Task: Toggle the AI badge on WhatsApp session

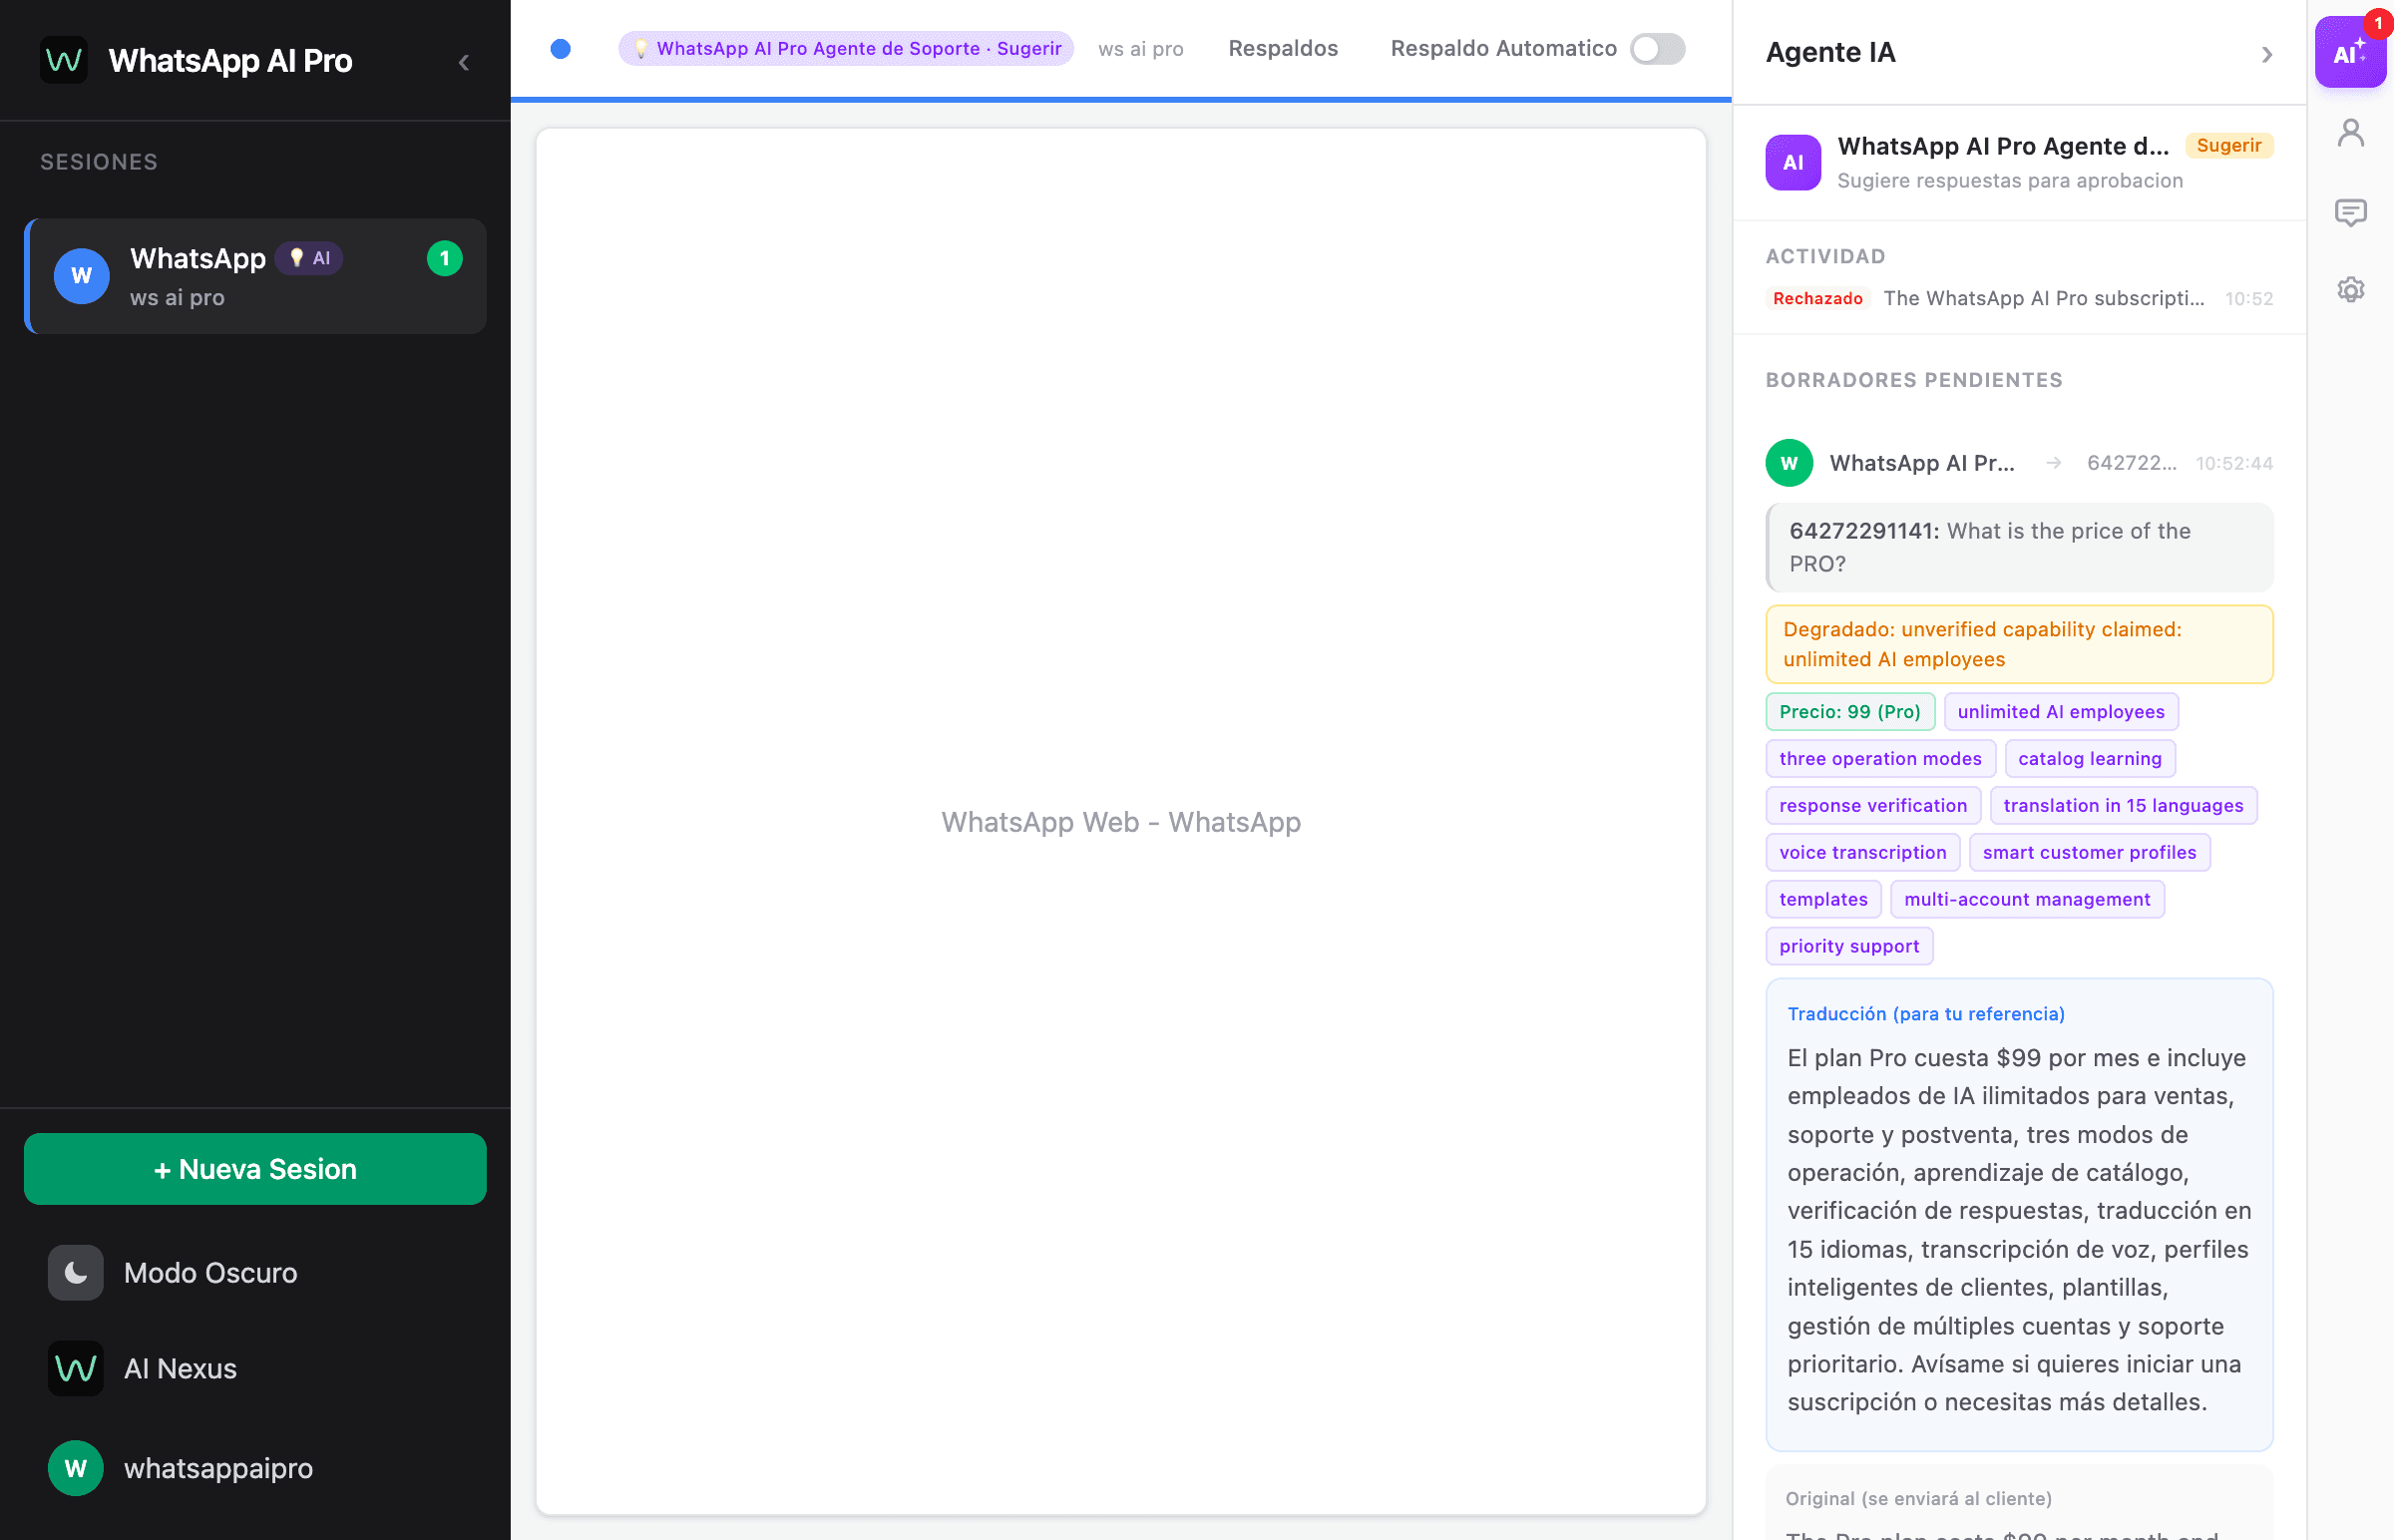Action: tap(309, 258)
